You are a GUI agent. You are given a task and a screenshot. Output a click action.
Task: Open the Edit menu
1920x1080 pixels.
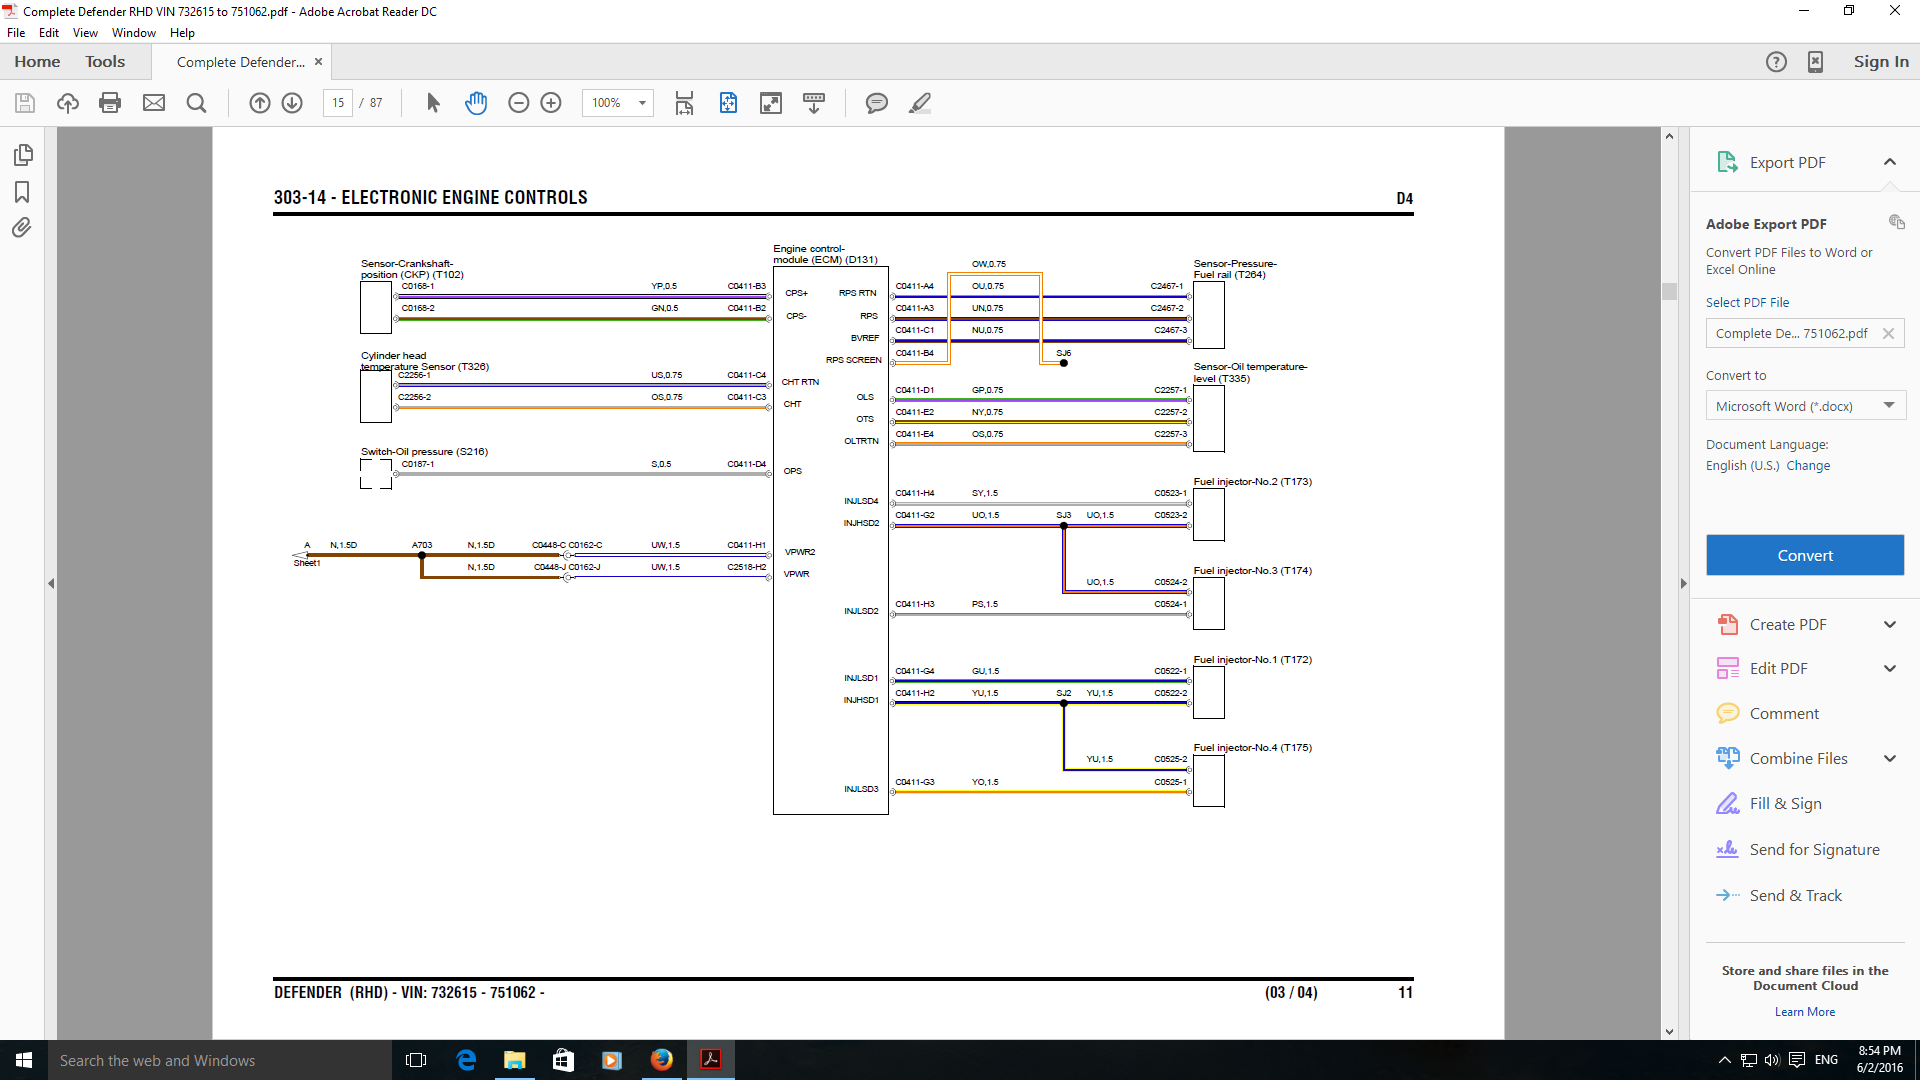point(49,33)
